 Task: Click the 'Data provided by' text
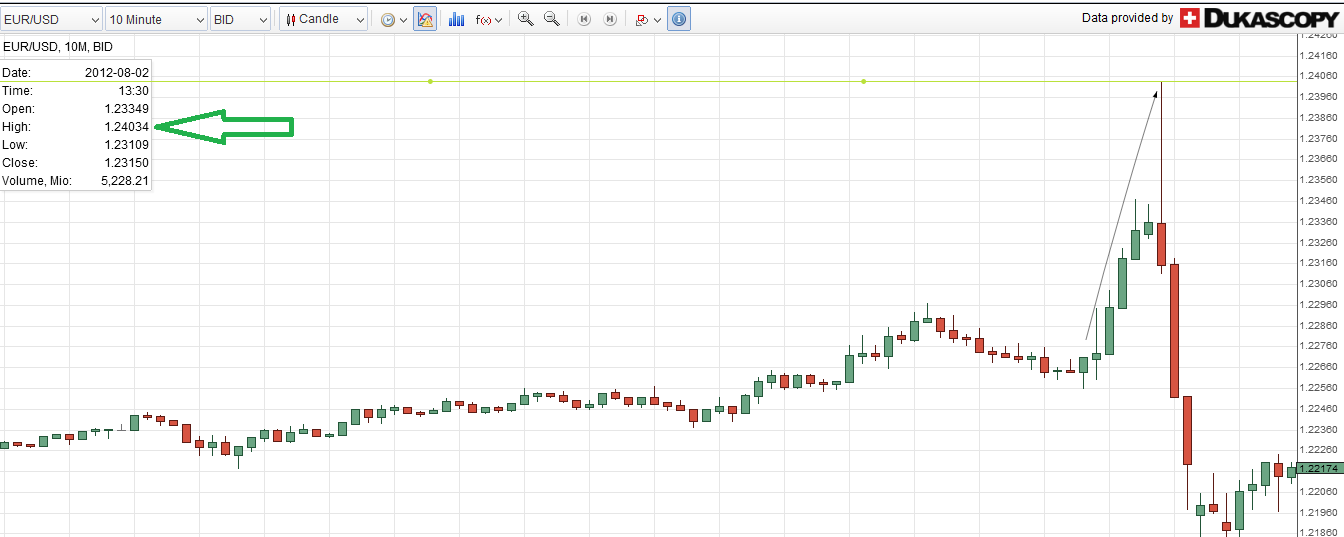click(1128, 18)
